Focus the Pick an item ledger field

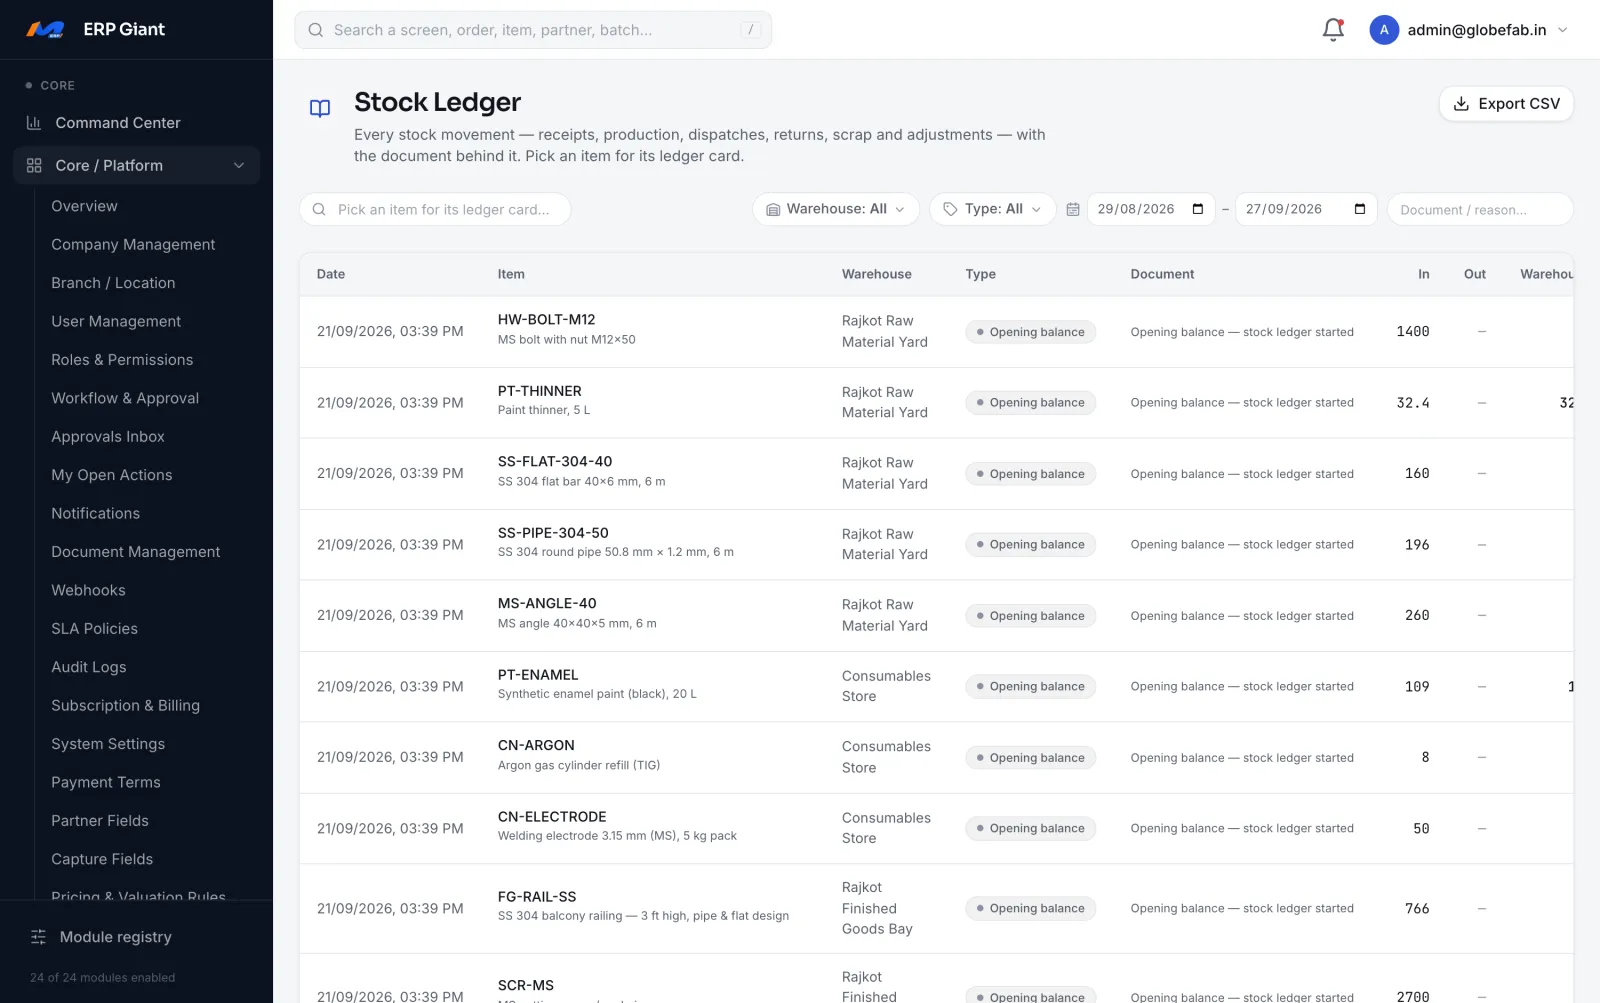pos(435,210)
